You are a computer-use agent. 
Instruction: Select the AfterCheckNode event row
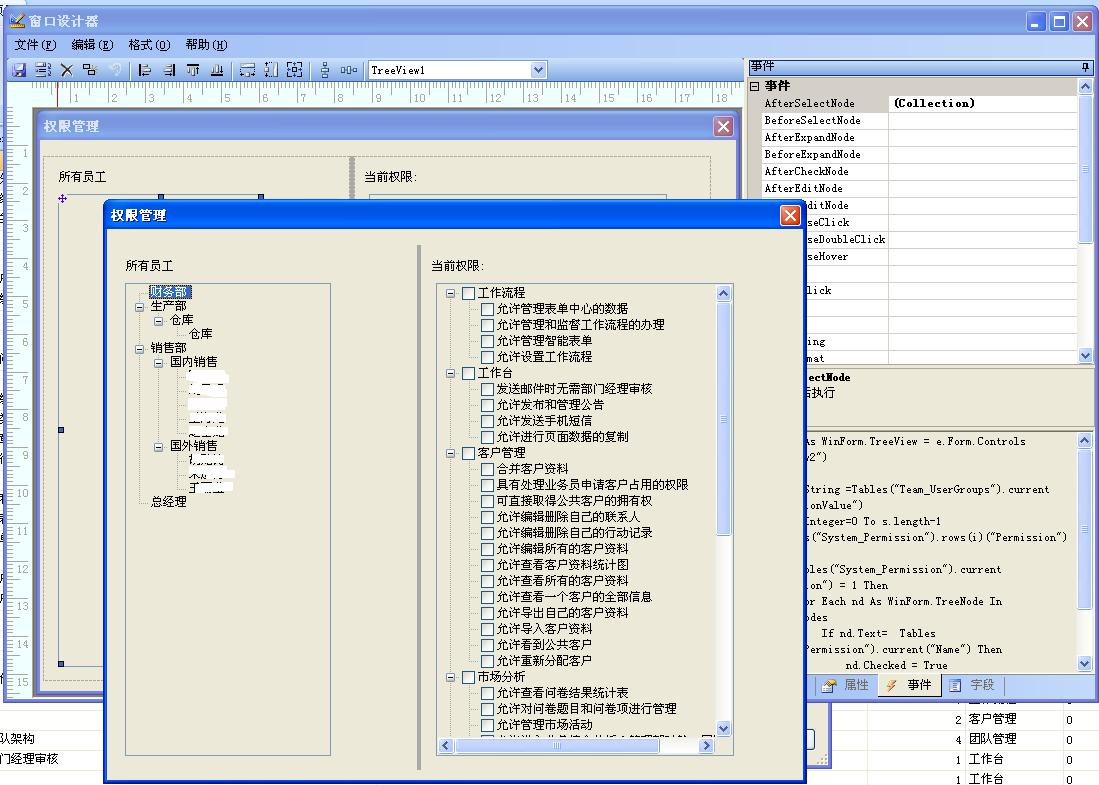click(x=810, y=171)
